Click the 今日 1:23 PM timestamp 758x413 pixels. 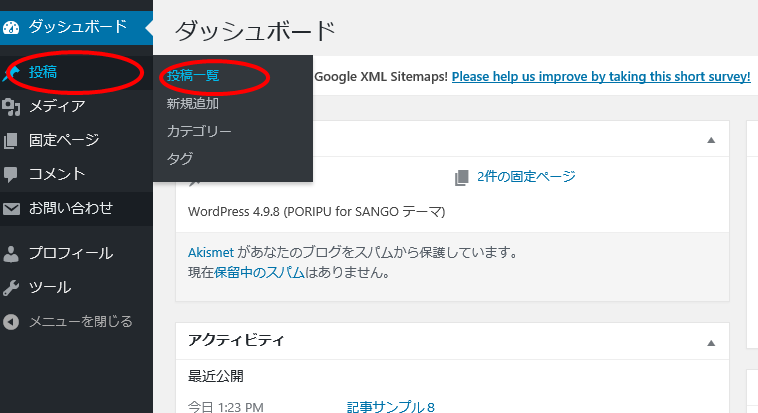226,407
